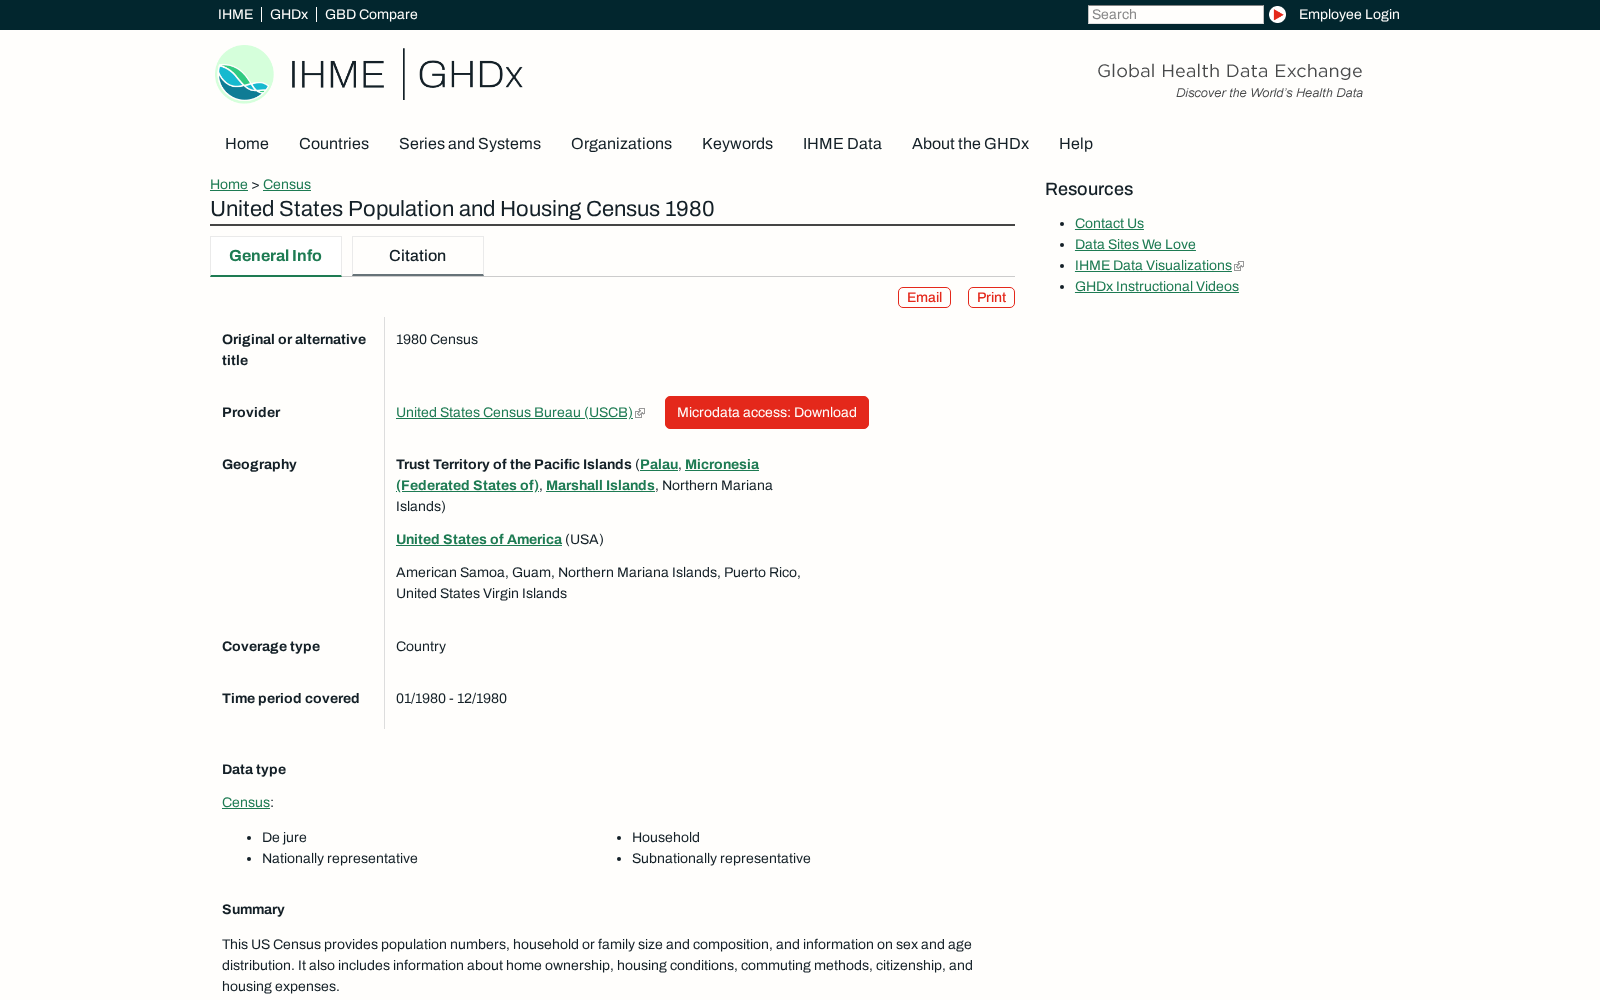Click 'Global Health Data Exchange' tagline text

[1230, 71]
